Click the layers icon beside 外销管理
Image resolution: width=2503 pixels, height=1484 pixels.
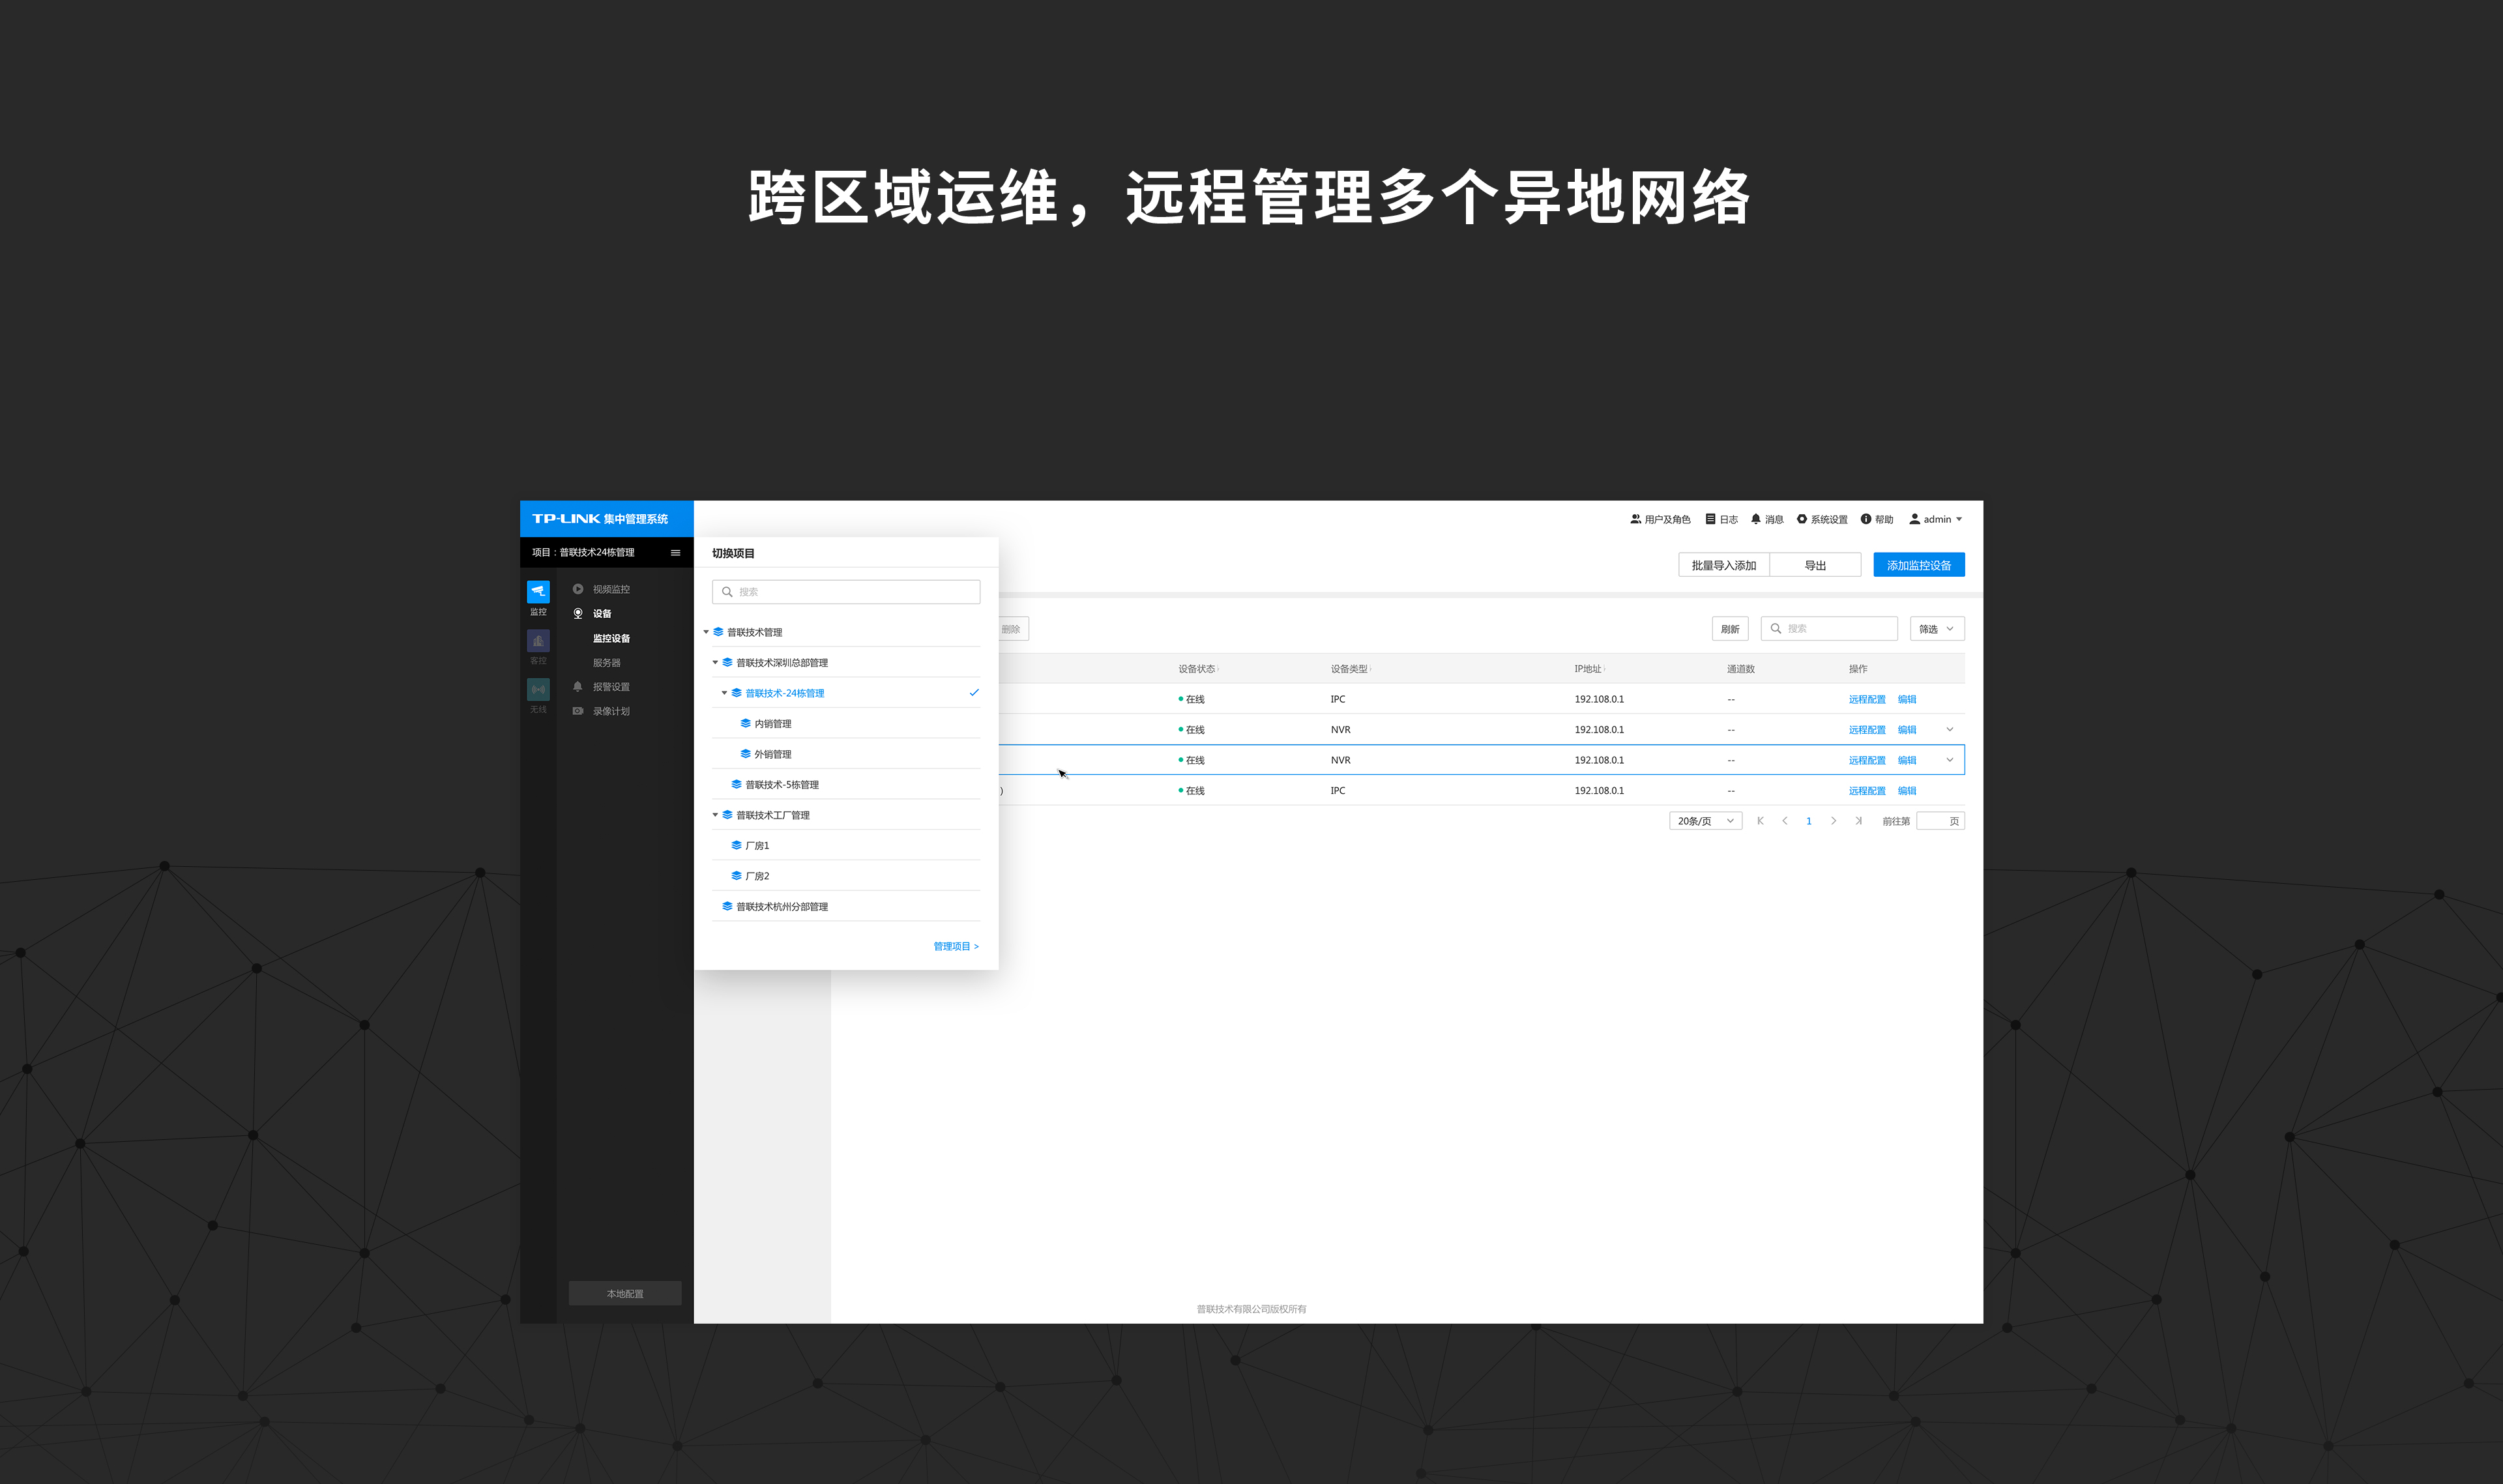pos(745,754)
